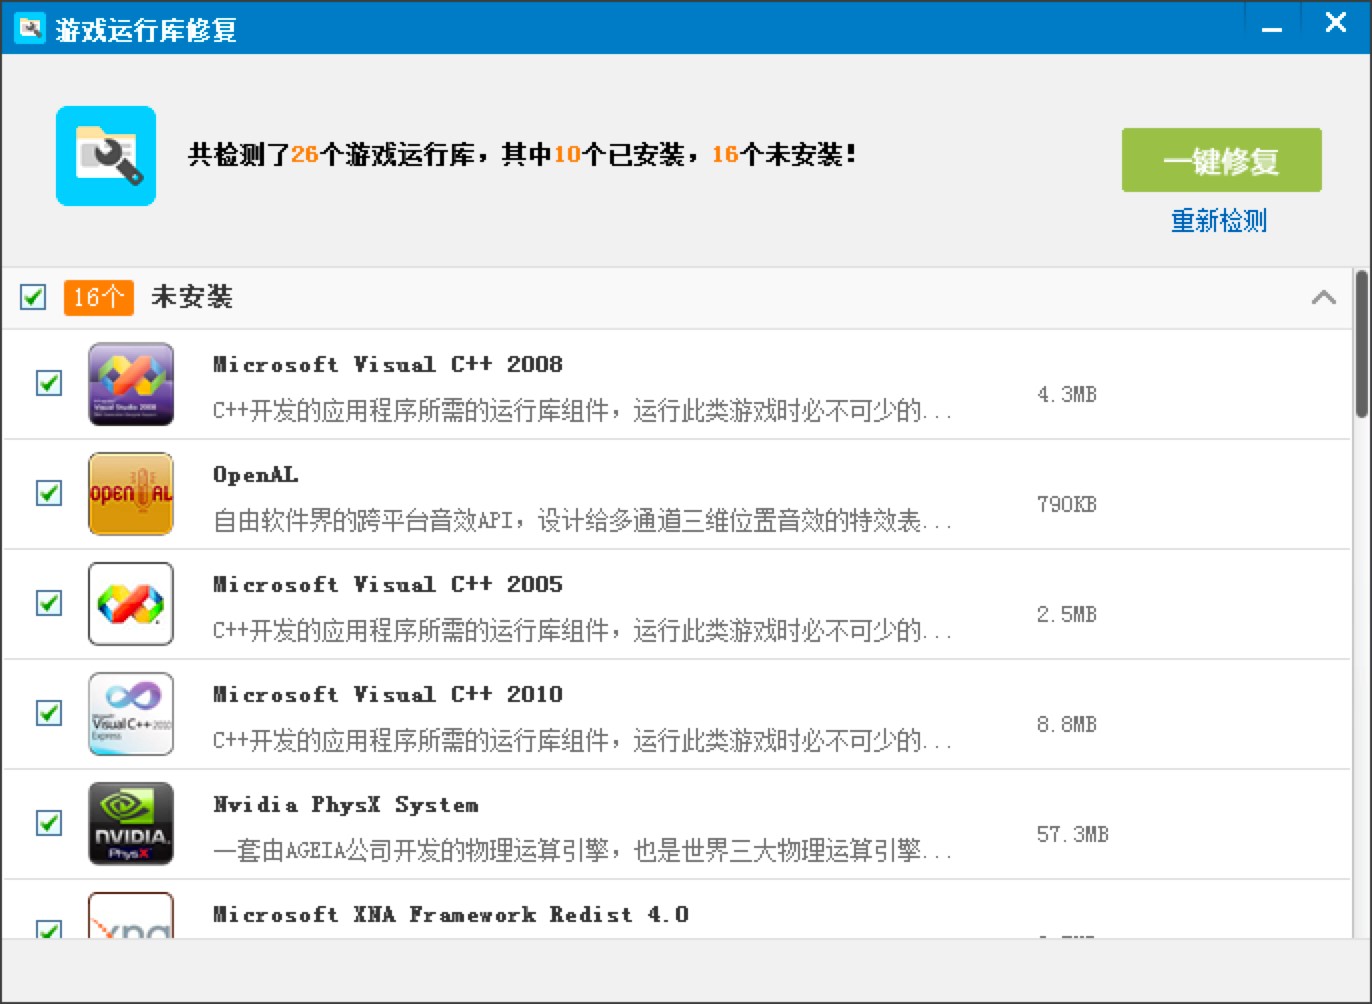Click the 57.3MB size value

[x=1073, y=834]
